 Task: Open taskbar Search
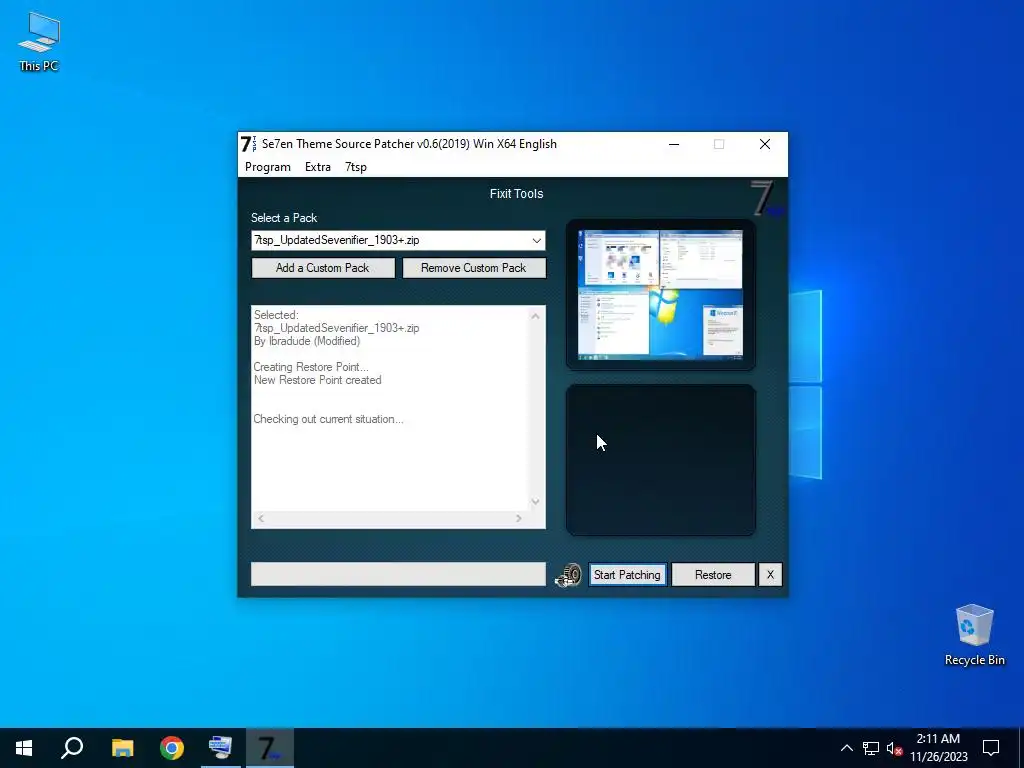(72, 748)
